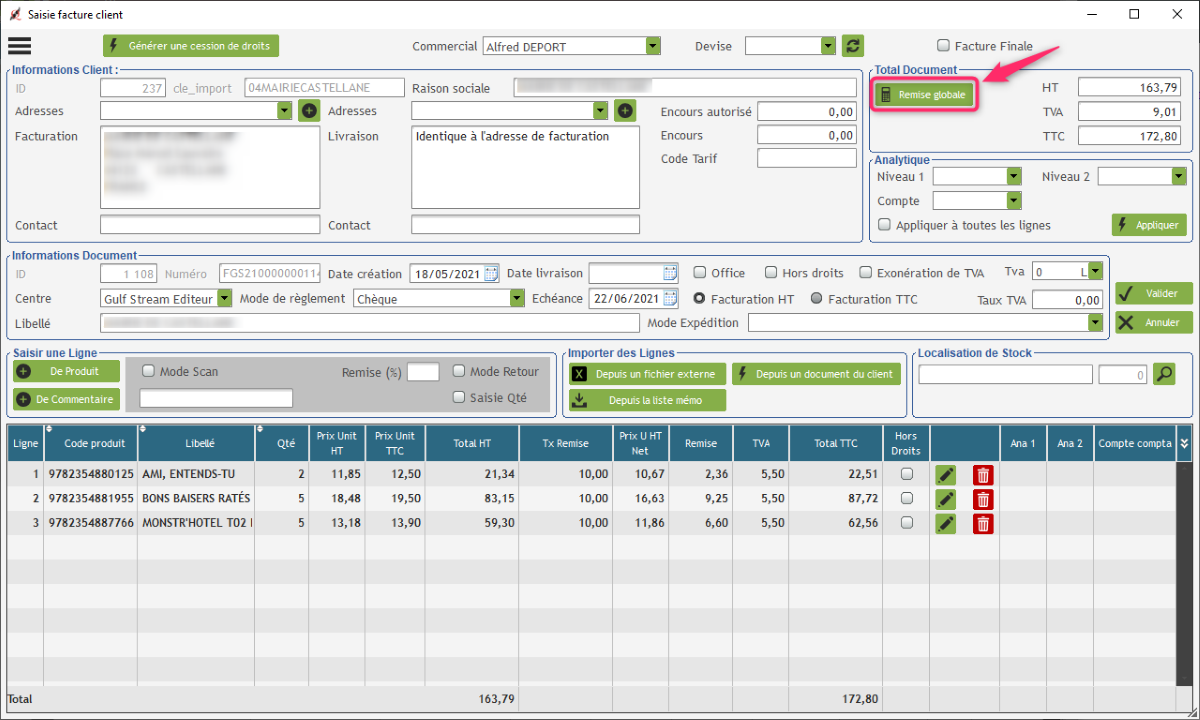Open the Date livraison calendar picker
Image resolution: width=1200 pixels, height=720 pixels.
click(x=670, y=273)
